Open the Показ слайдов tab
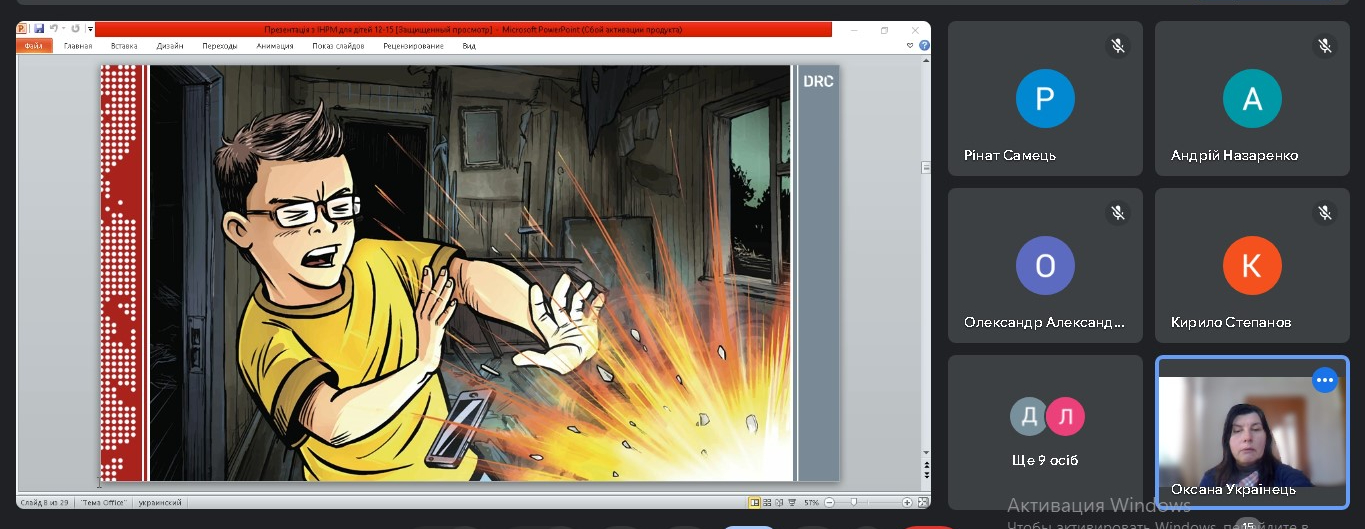The image size is (1365, 529). 338,46
